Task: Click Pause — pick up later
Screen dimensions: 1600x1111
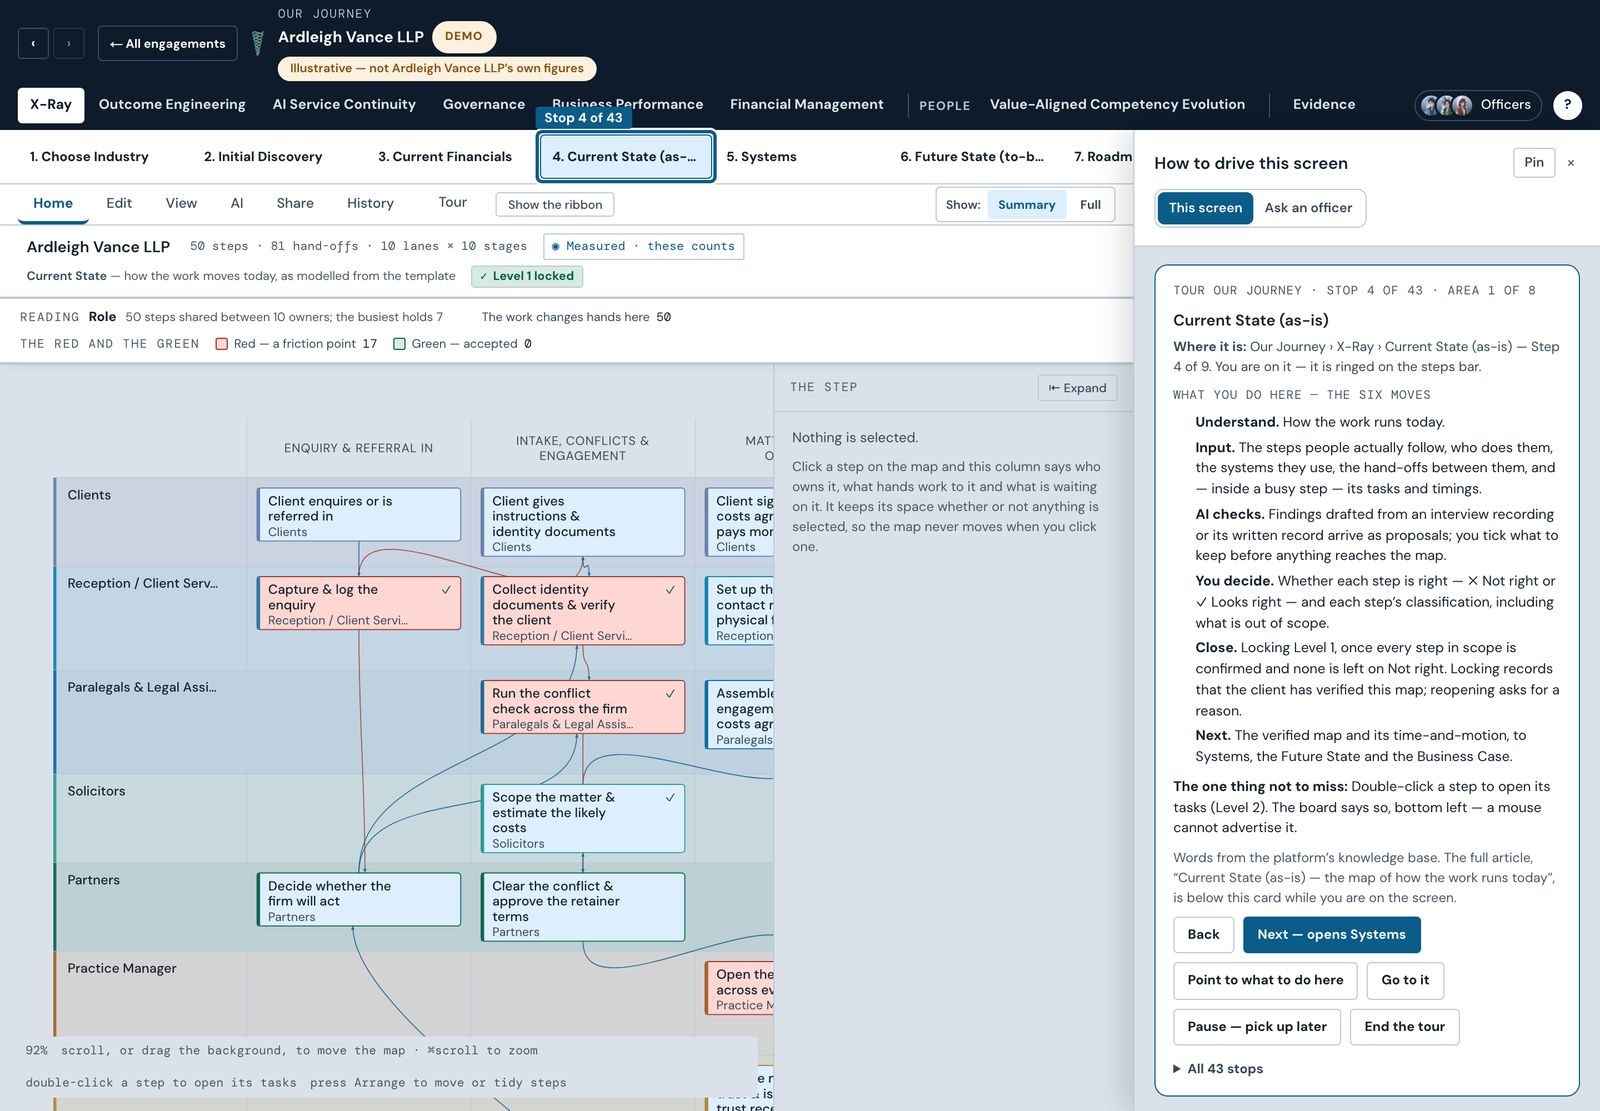Action: click(1257, 1027)
